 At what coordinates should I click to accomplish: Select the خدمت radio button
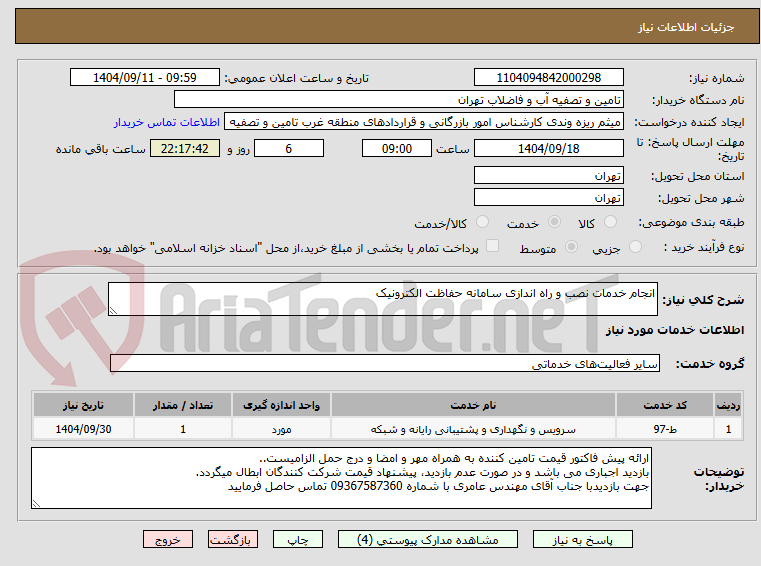(x=554, y=222)
